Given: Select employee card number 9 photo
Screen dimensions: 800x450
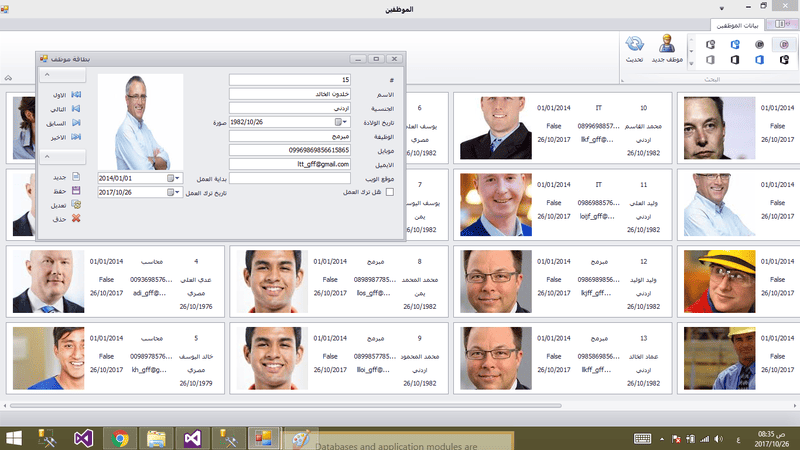Looking at the screenshot, I should pos(272,358).
